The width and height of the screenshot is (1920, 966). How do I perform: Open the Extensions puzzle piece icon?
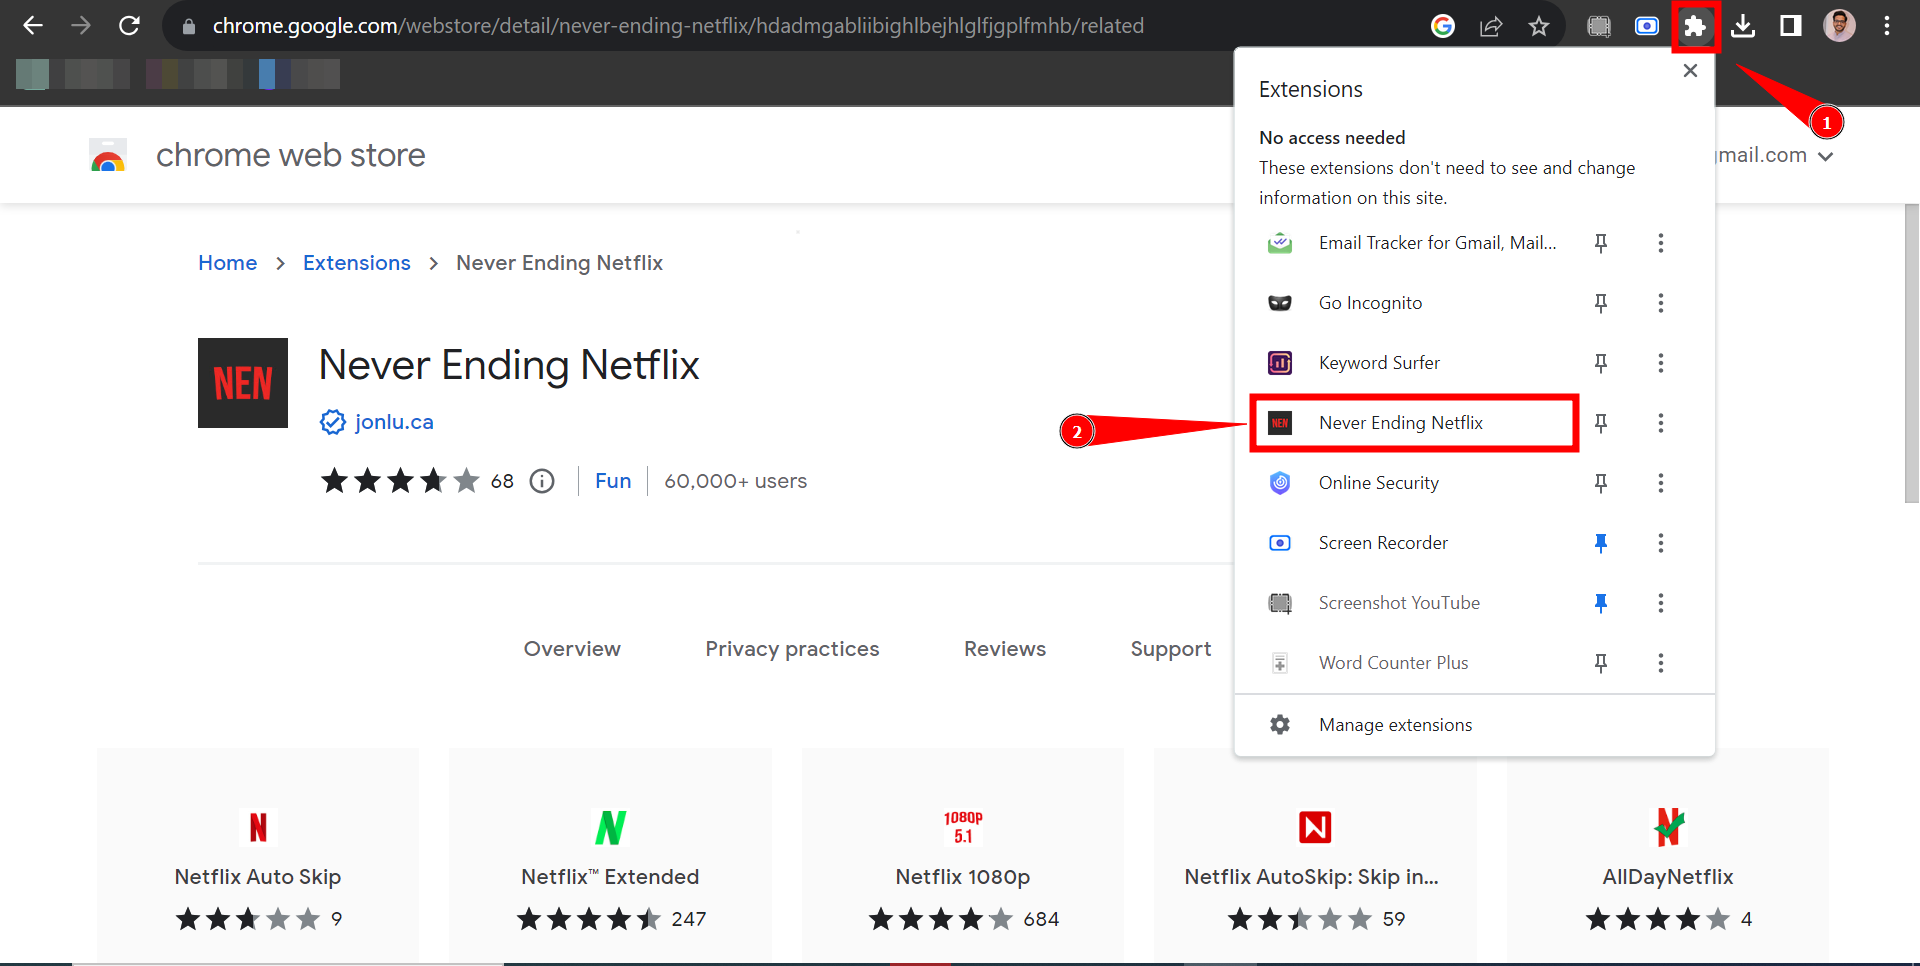point(1695,25)
